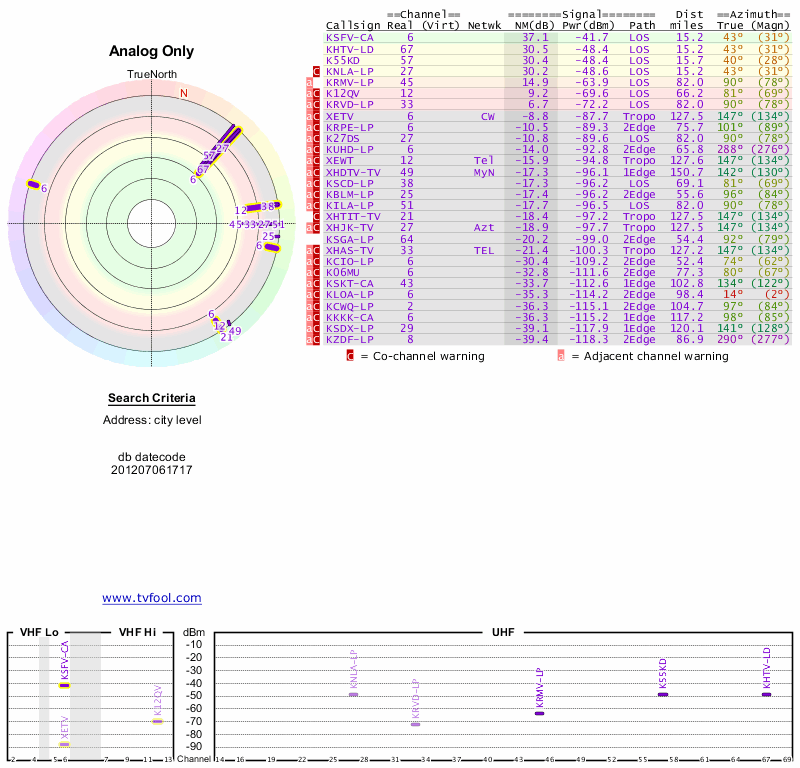The image size is (800, 768).
Task: Select the KZDF-LP callsign
Action: pyautogui.click(x=349, y=339)
